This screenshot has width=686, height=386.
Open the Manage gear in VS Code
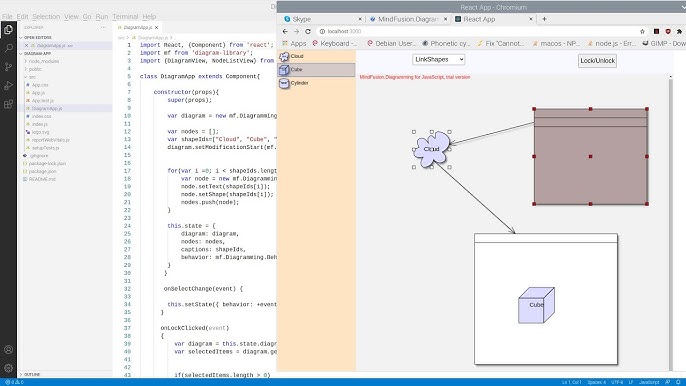point(8,368)
